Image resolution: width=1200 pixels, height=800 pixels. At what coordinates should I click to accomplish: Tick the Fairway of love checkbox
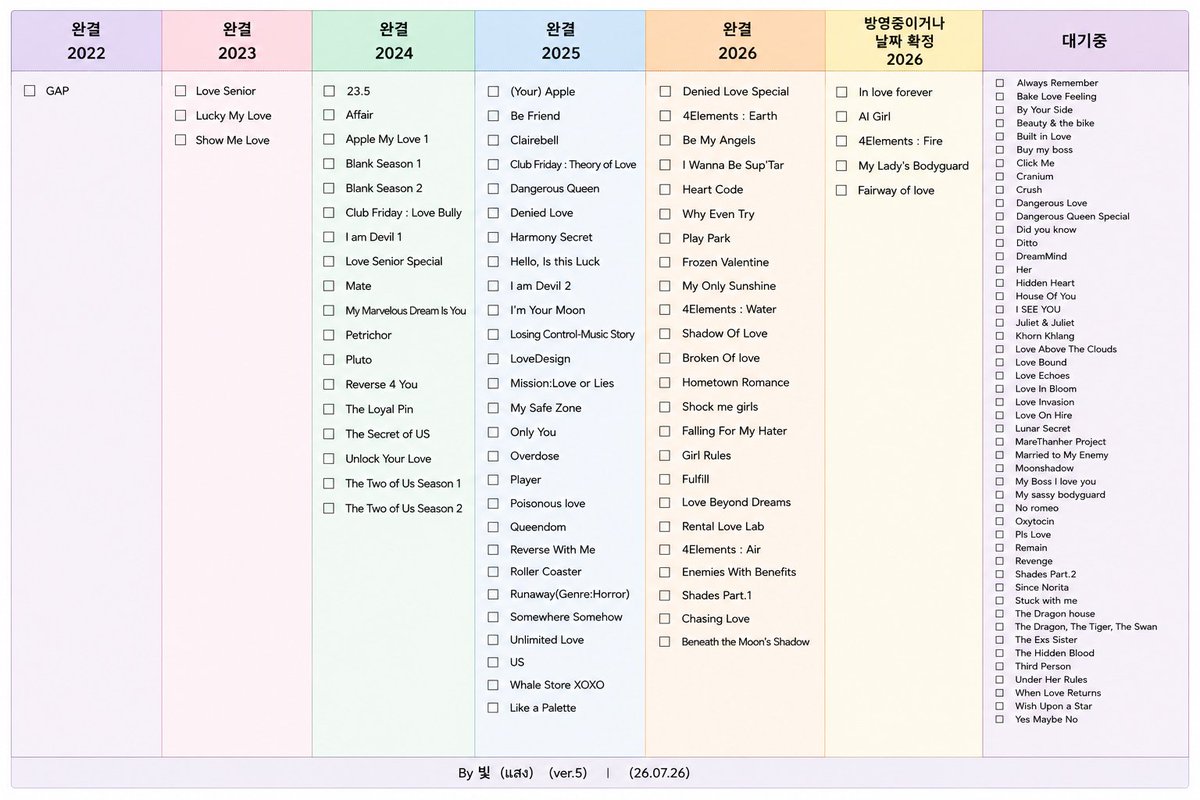pyautogui.click(x=841, y=190)
